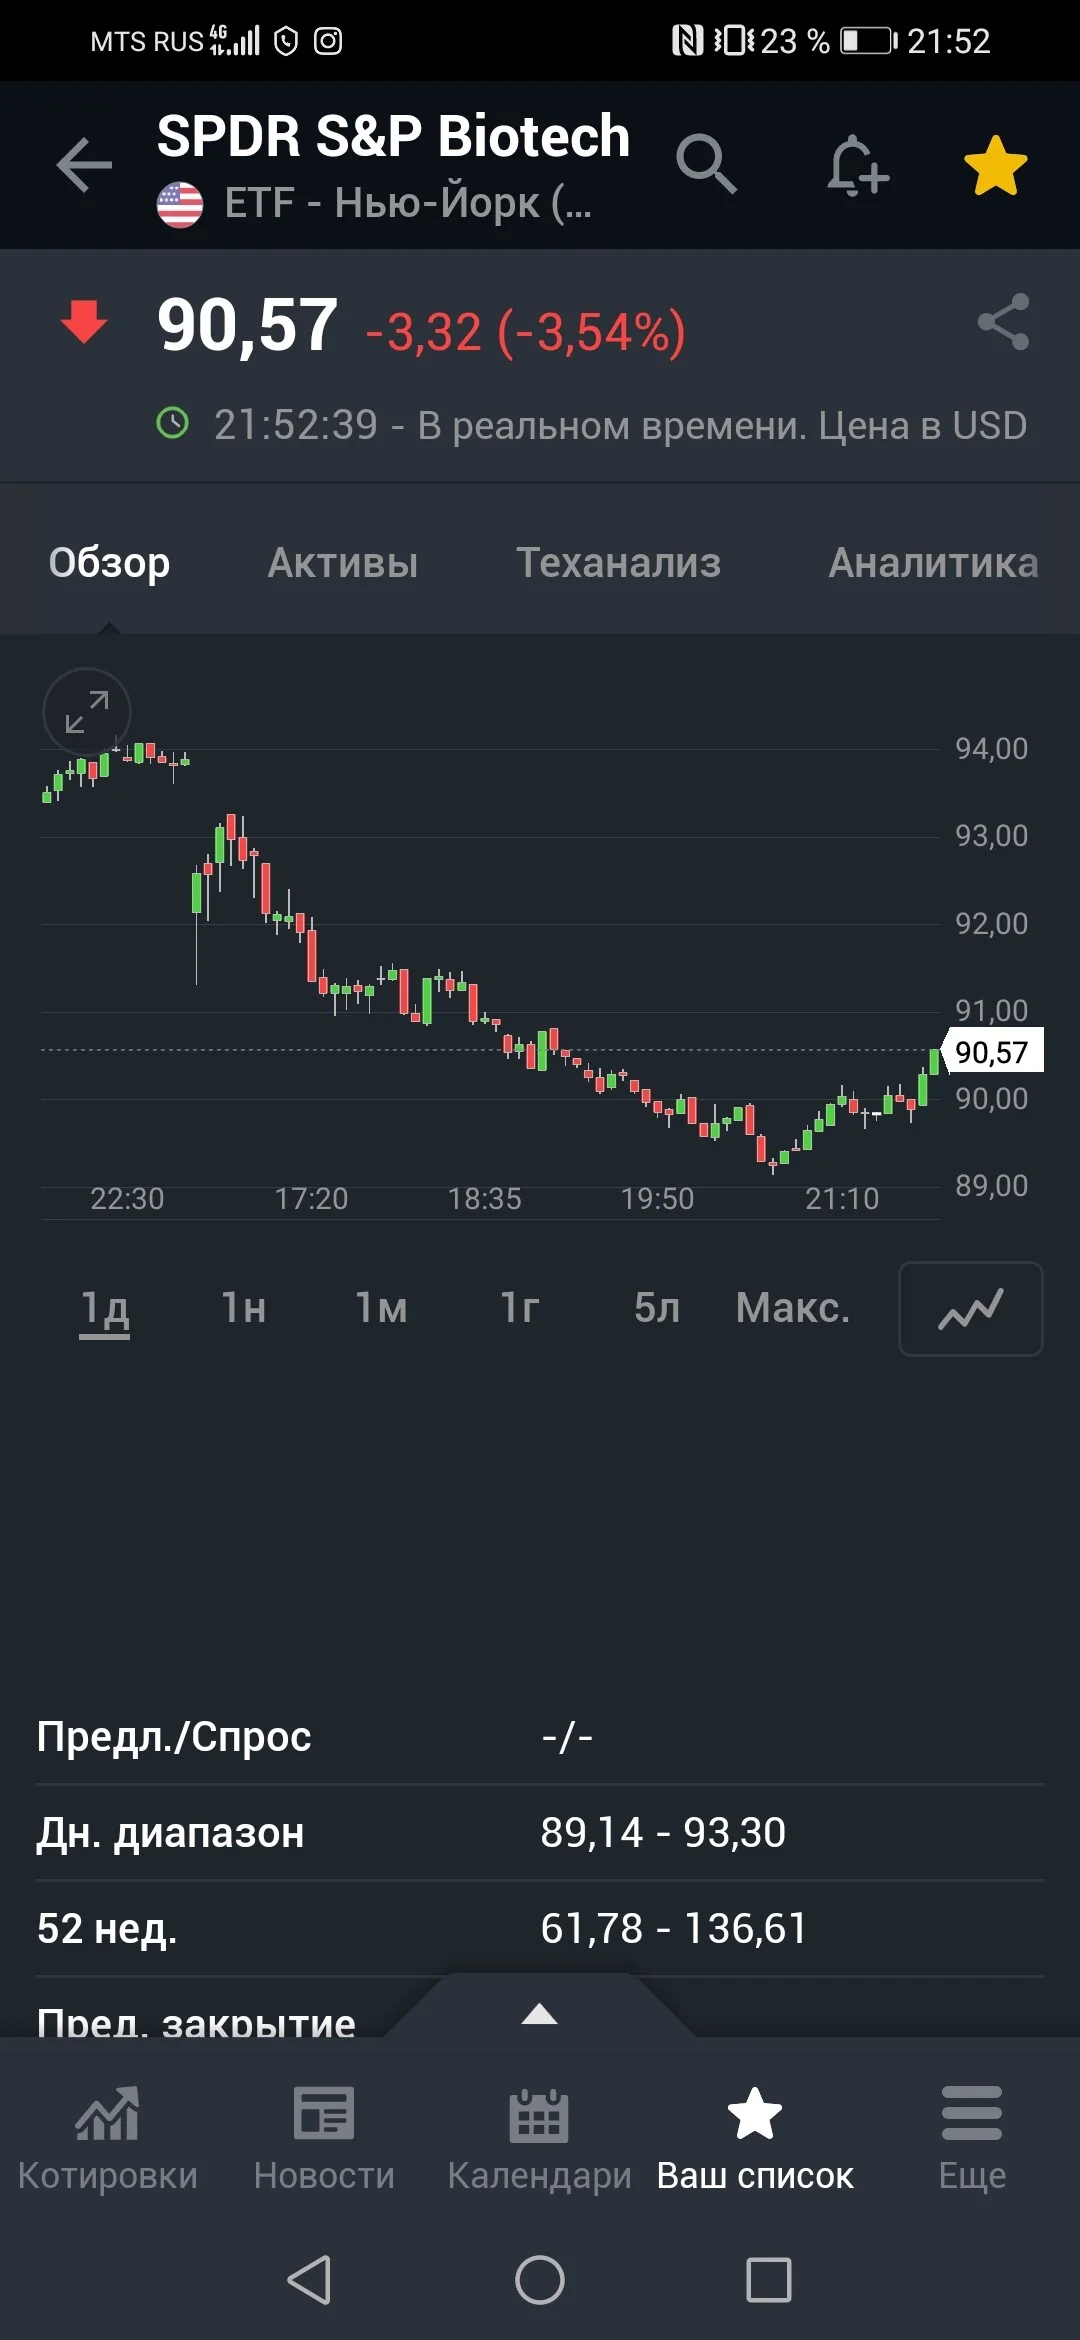The height and width of the screenshot is (2340, 1080).
Task: Select the 1н chart timeframe
Action: click(243, 1308)
